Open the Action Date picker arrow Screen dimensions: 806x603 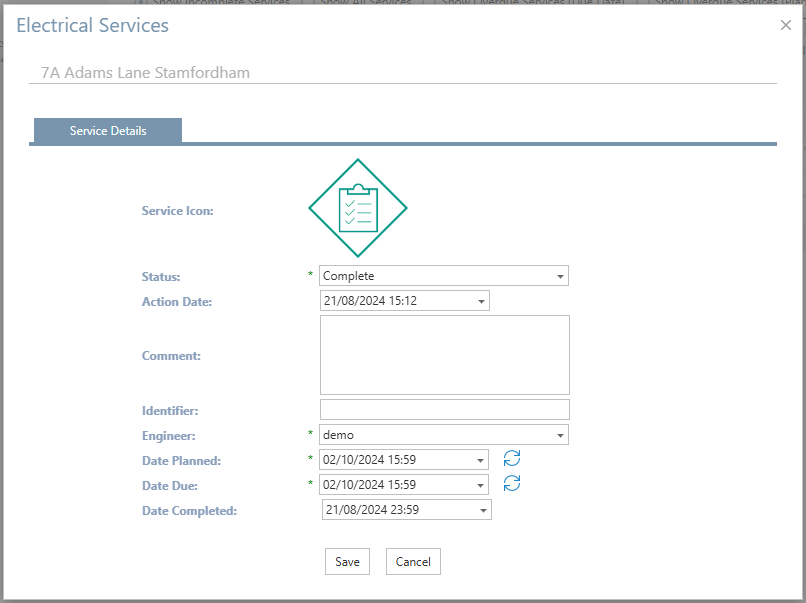(481, 301)
